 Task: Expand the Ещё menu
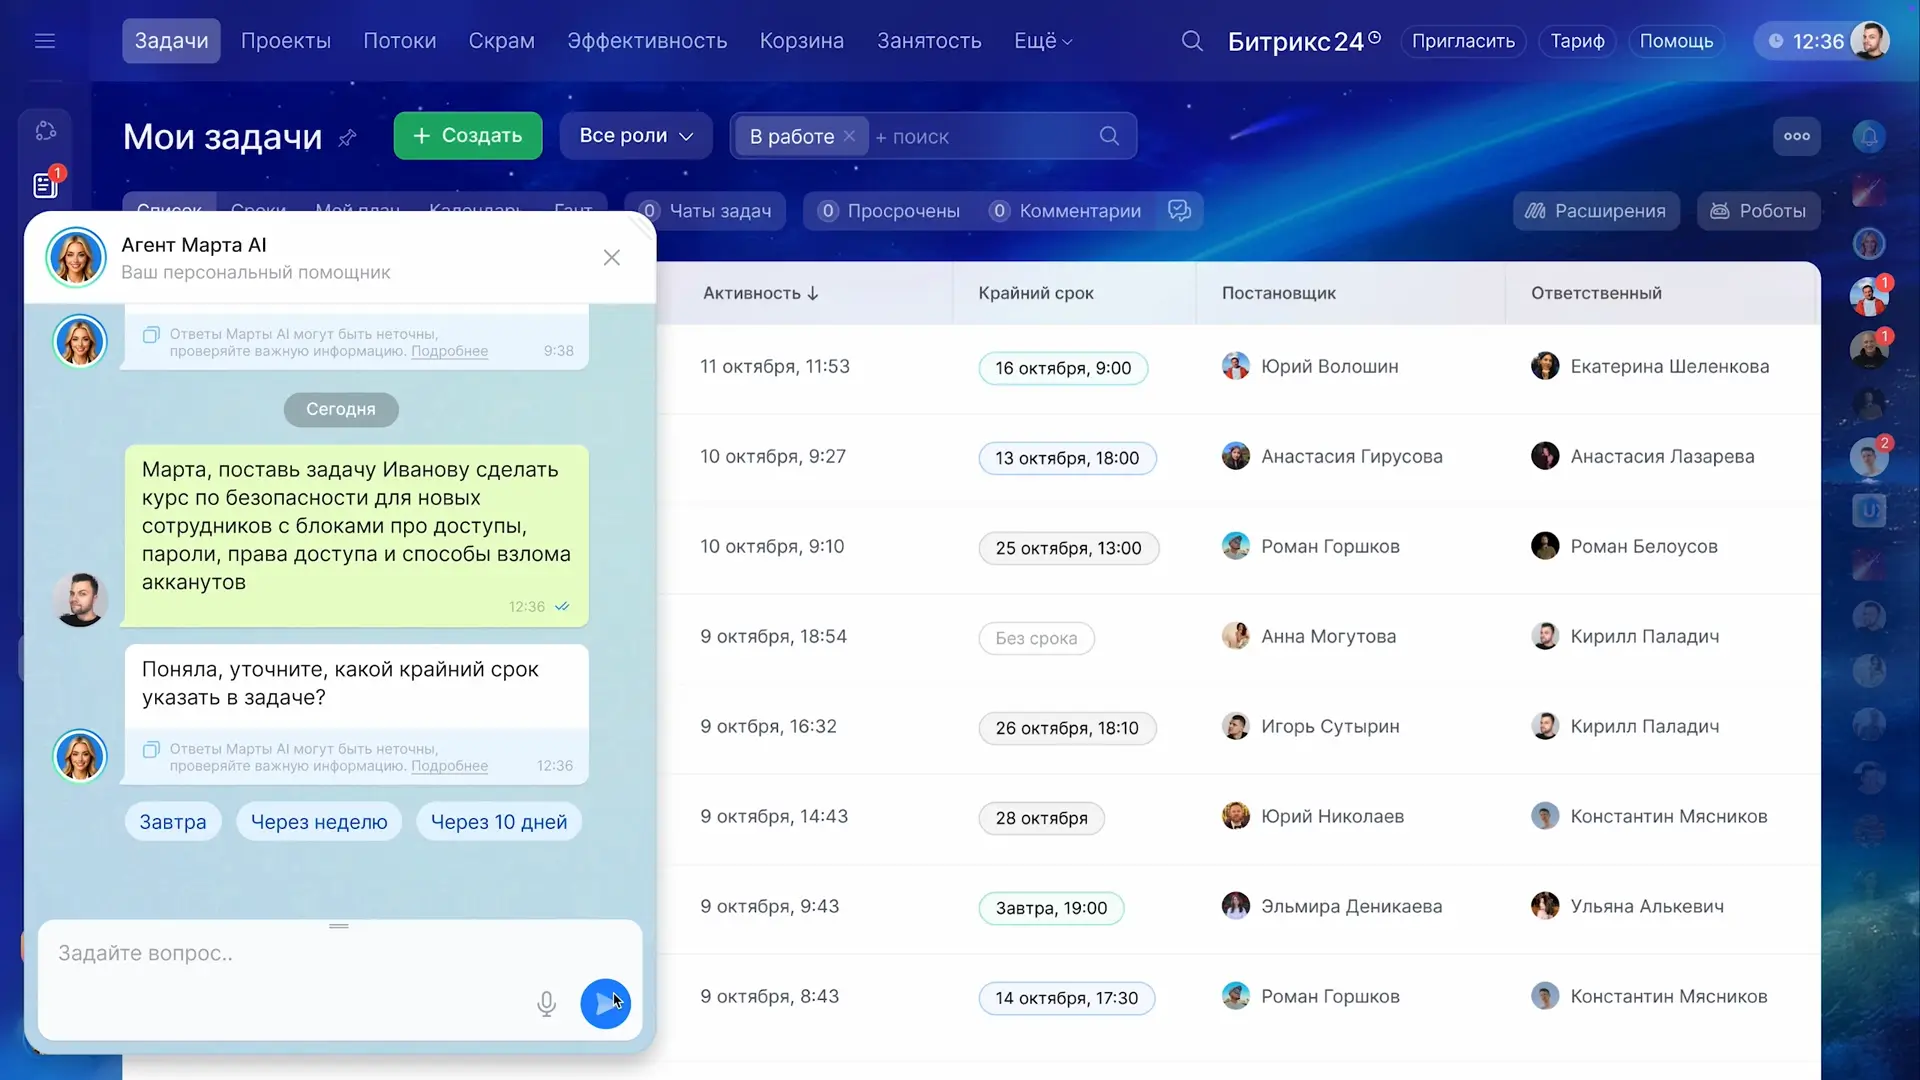(1042, 41)
